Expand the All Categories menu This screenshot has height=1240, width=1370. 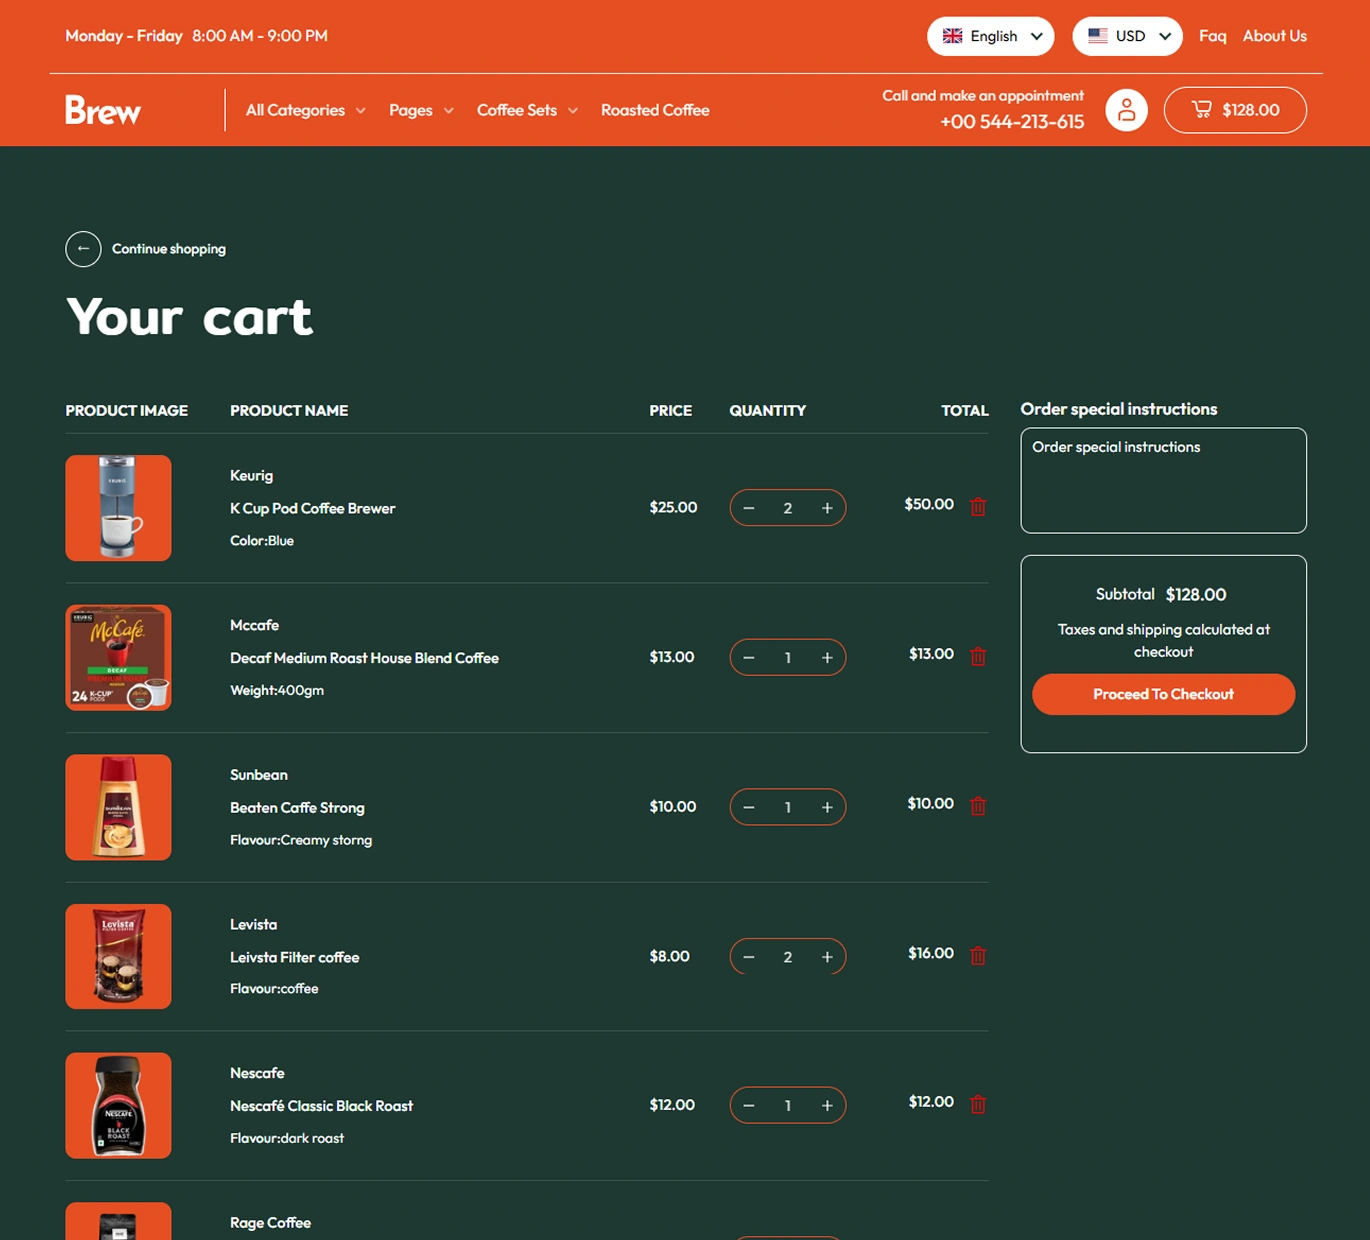pyautogui.click(x=305, y=110)
